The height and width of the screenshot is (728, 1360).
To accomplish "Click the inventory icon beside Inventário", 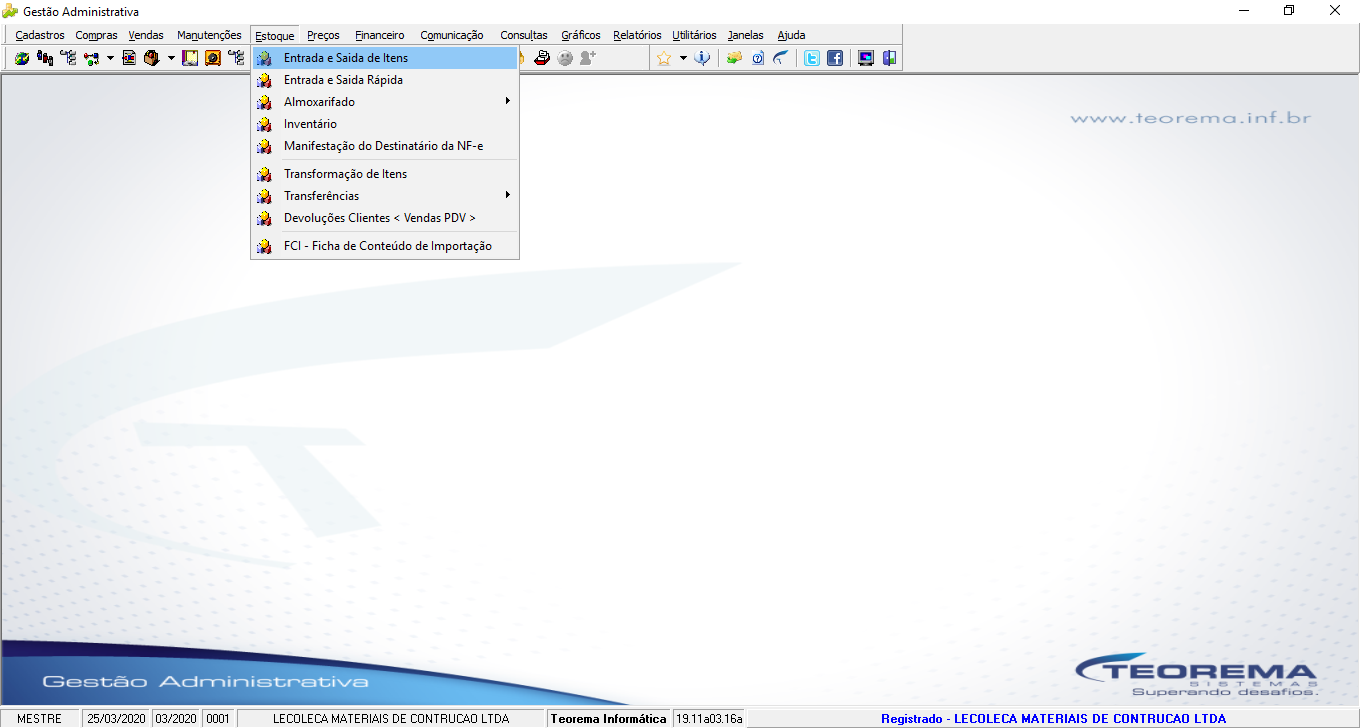I will tap(264, 124).
